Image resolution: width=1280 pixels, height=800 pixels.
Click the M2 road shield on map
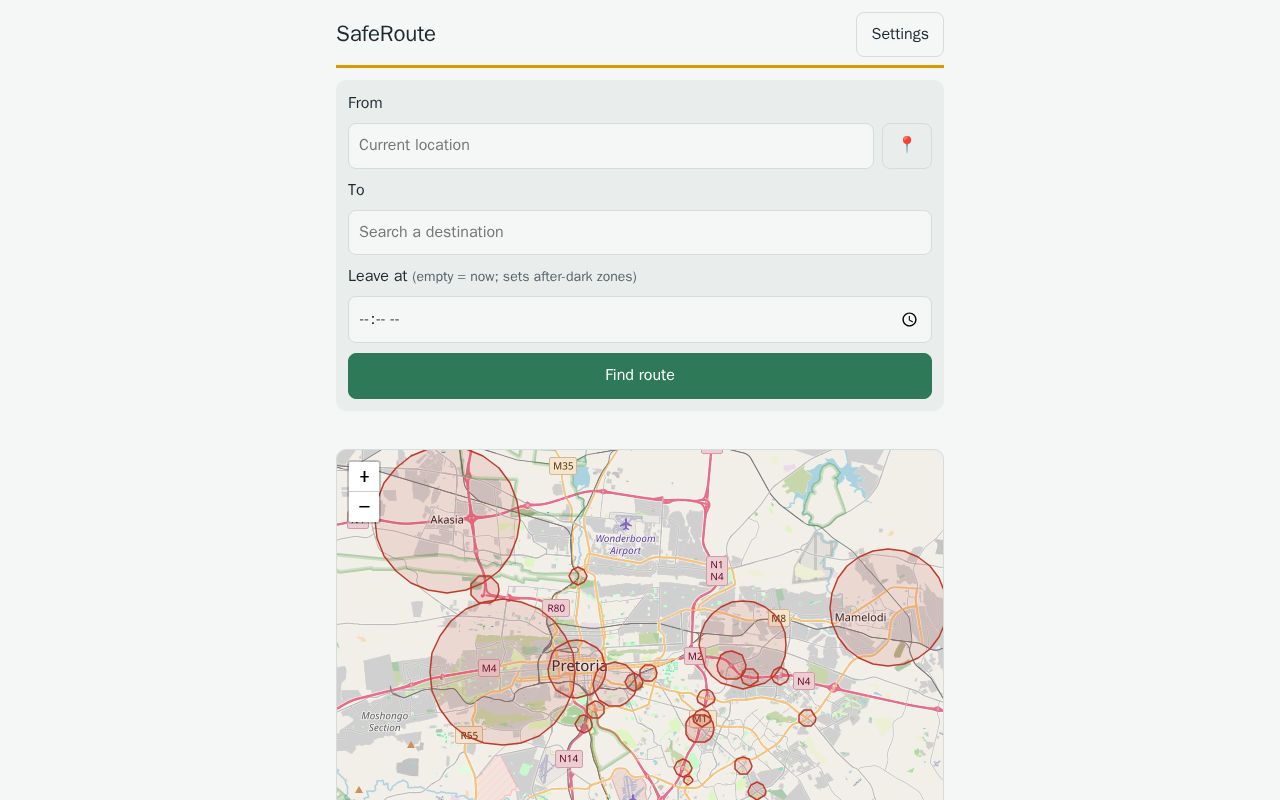pyautogui.click(x=694, y=656)
